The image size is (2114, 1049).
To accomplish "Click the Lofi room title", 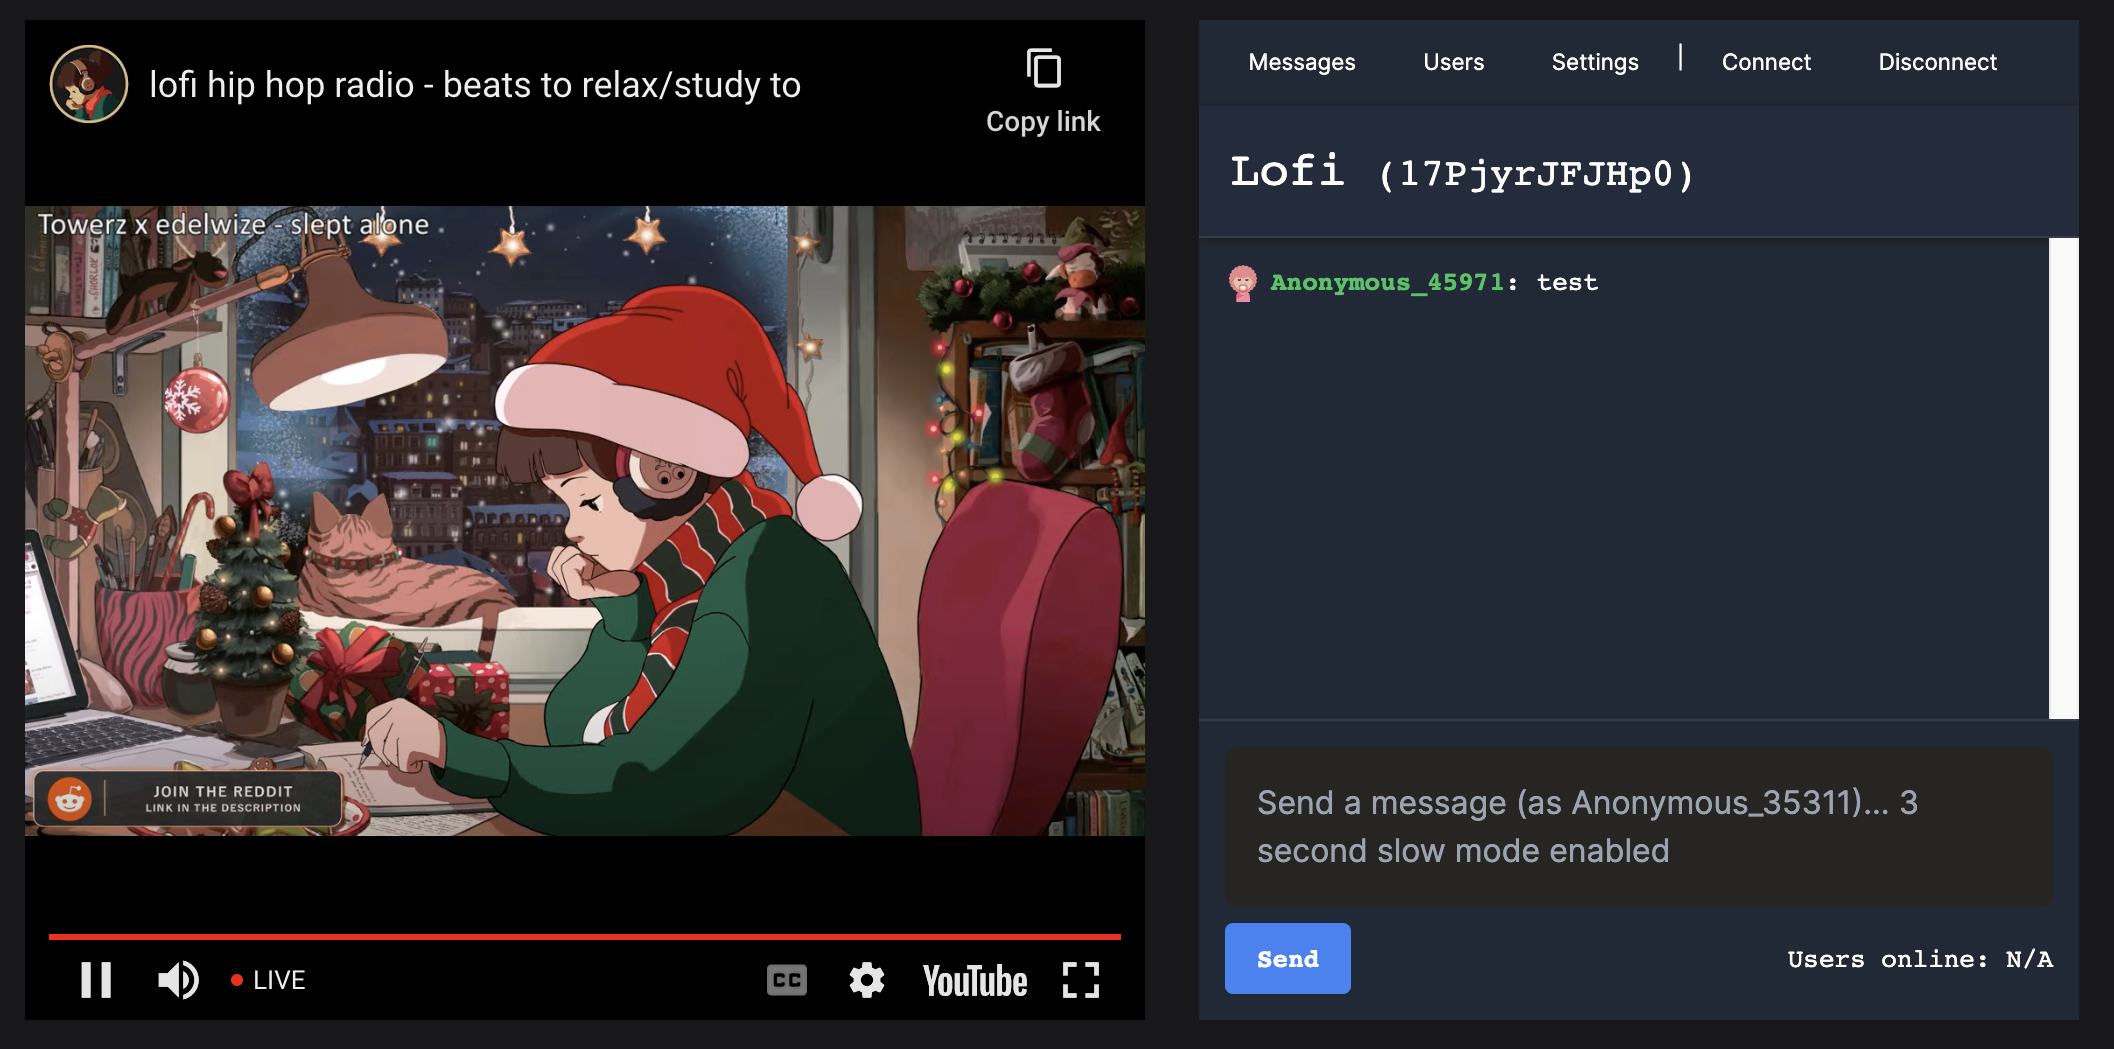I will tap(1287, 171).
